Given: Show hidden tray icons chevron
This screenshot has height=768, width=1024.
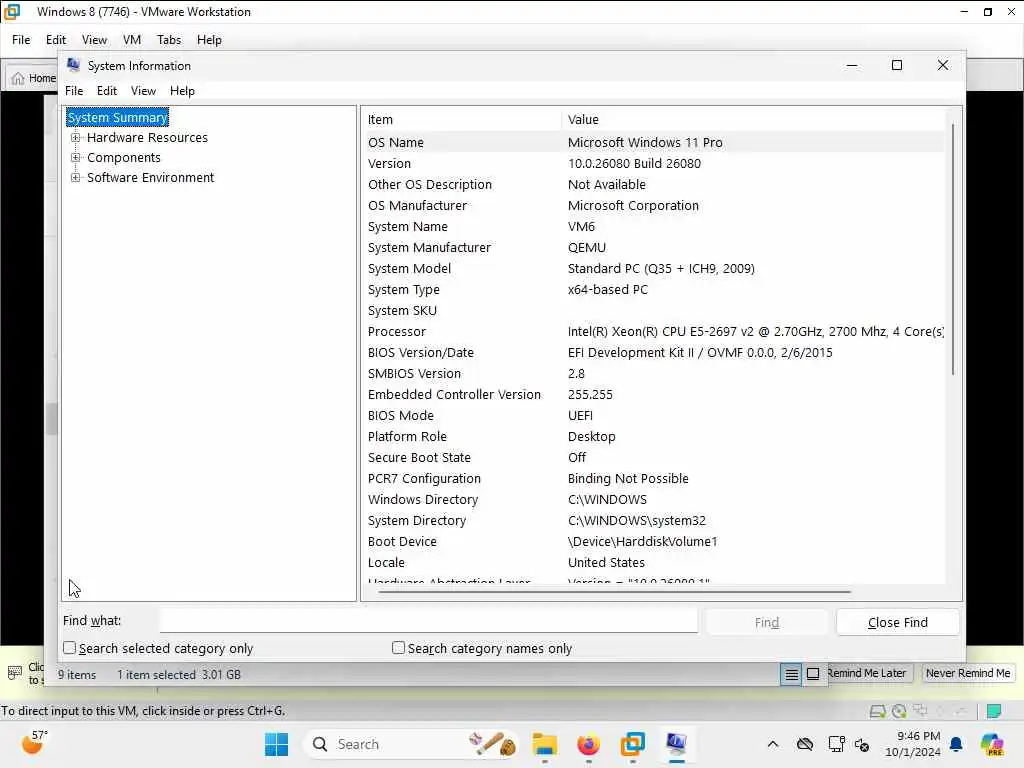Looking at the screenshot, I should point(773,744).
